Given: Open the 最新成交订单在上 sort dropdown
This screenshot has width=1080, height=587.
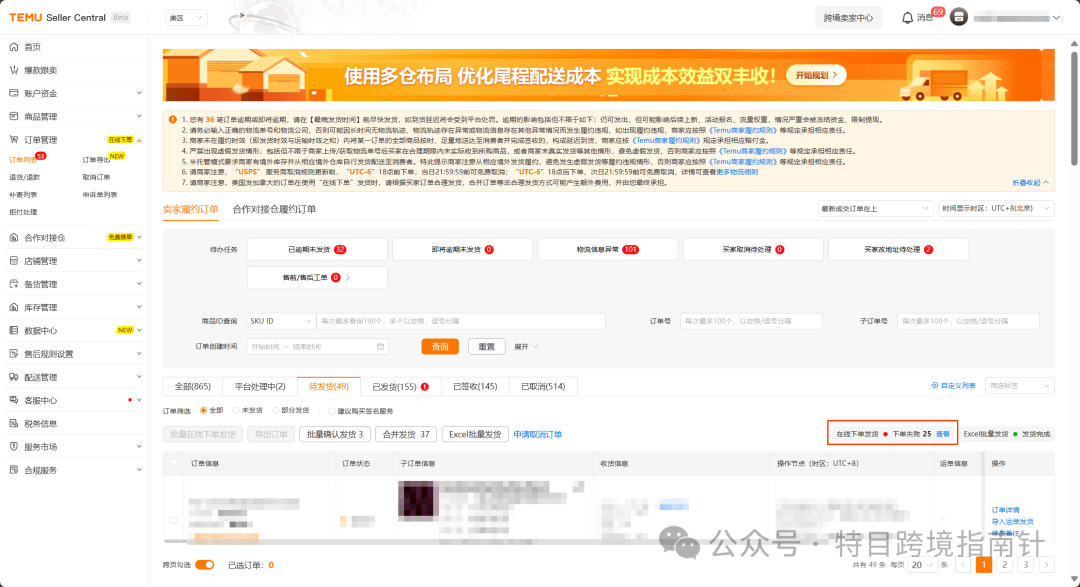Looking at the screenshot, I should point(875,209).
